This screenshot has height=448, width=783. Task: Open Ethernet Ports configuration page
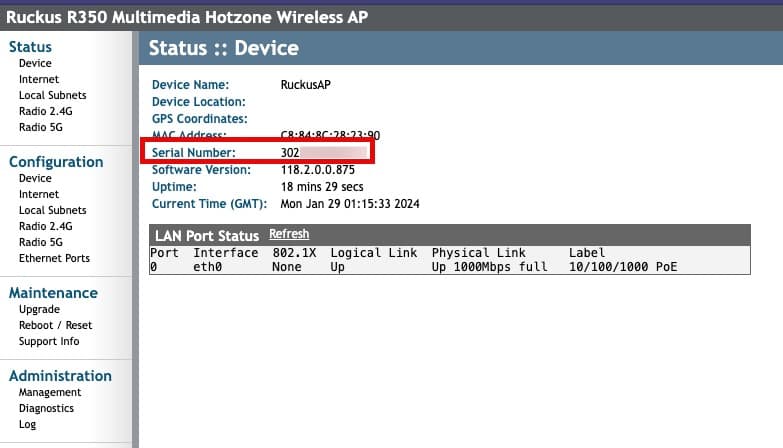pyautogui.click(x=54, y=258)
